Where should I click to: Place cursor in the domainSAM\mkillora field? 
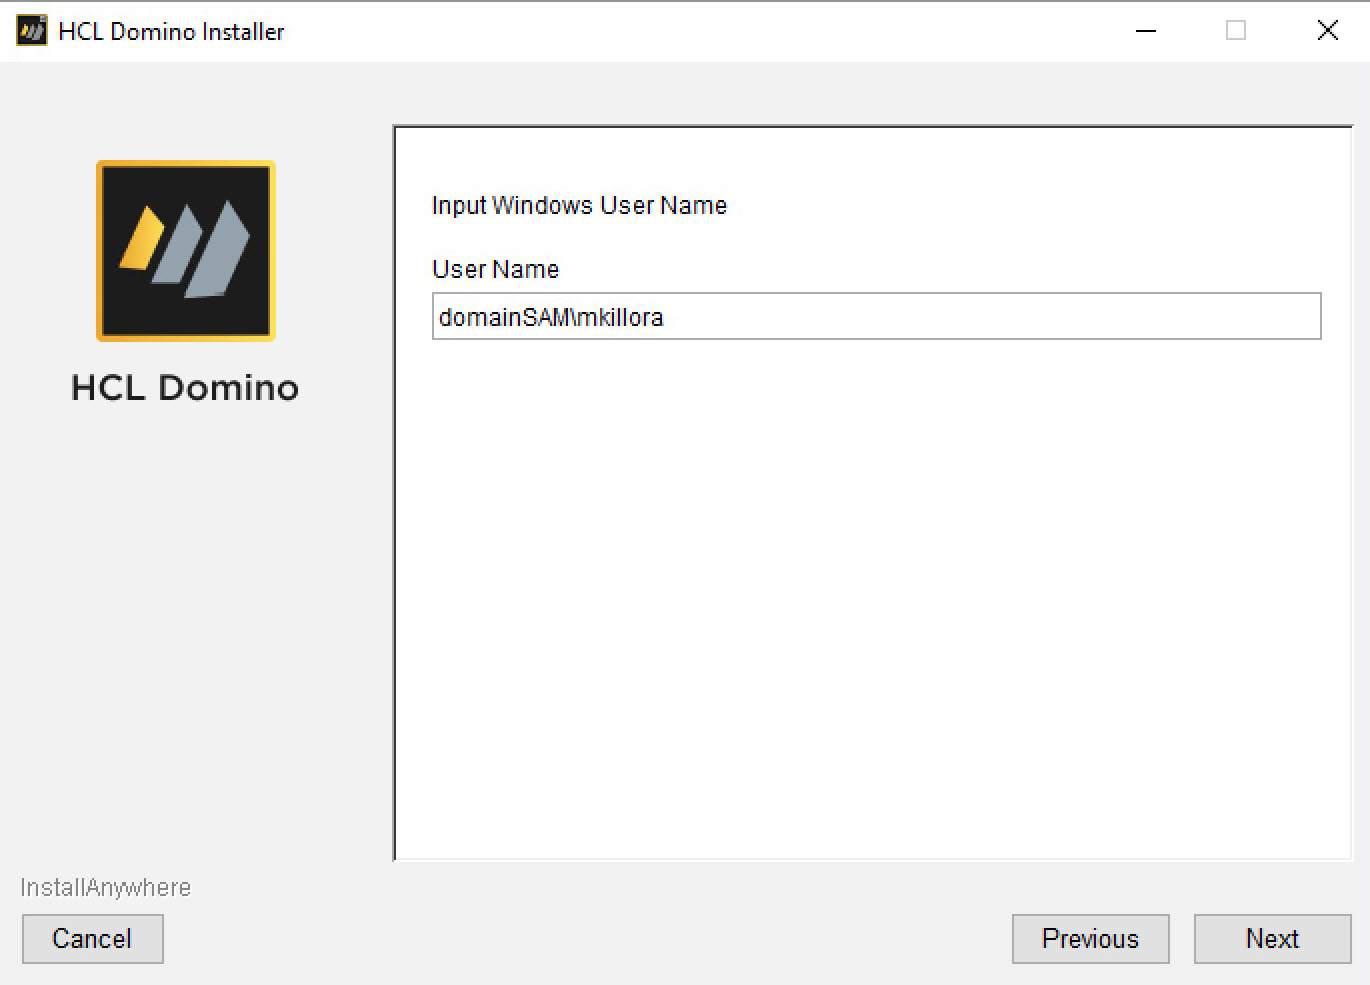tap(876, 316)
